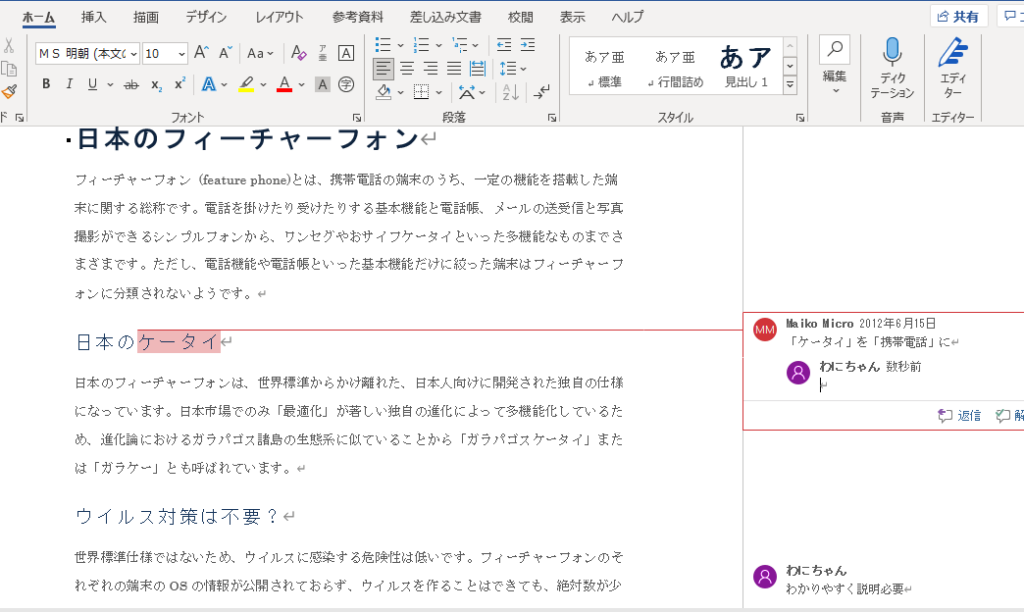Open bullet list button
The image size is (1024, 612).
[x=383, y=44]
